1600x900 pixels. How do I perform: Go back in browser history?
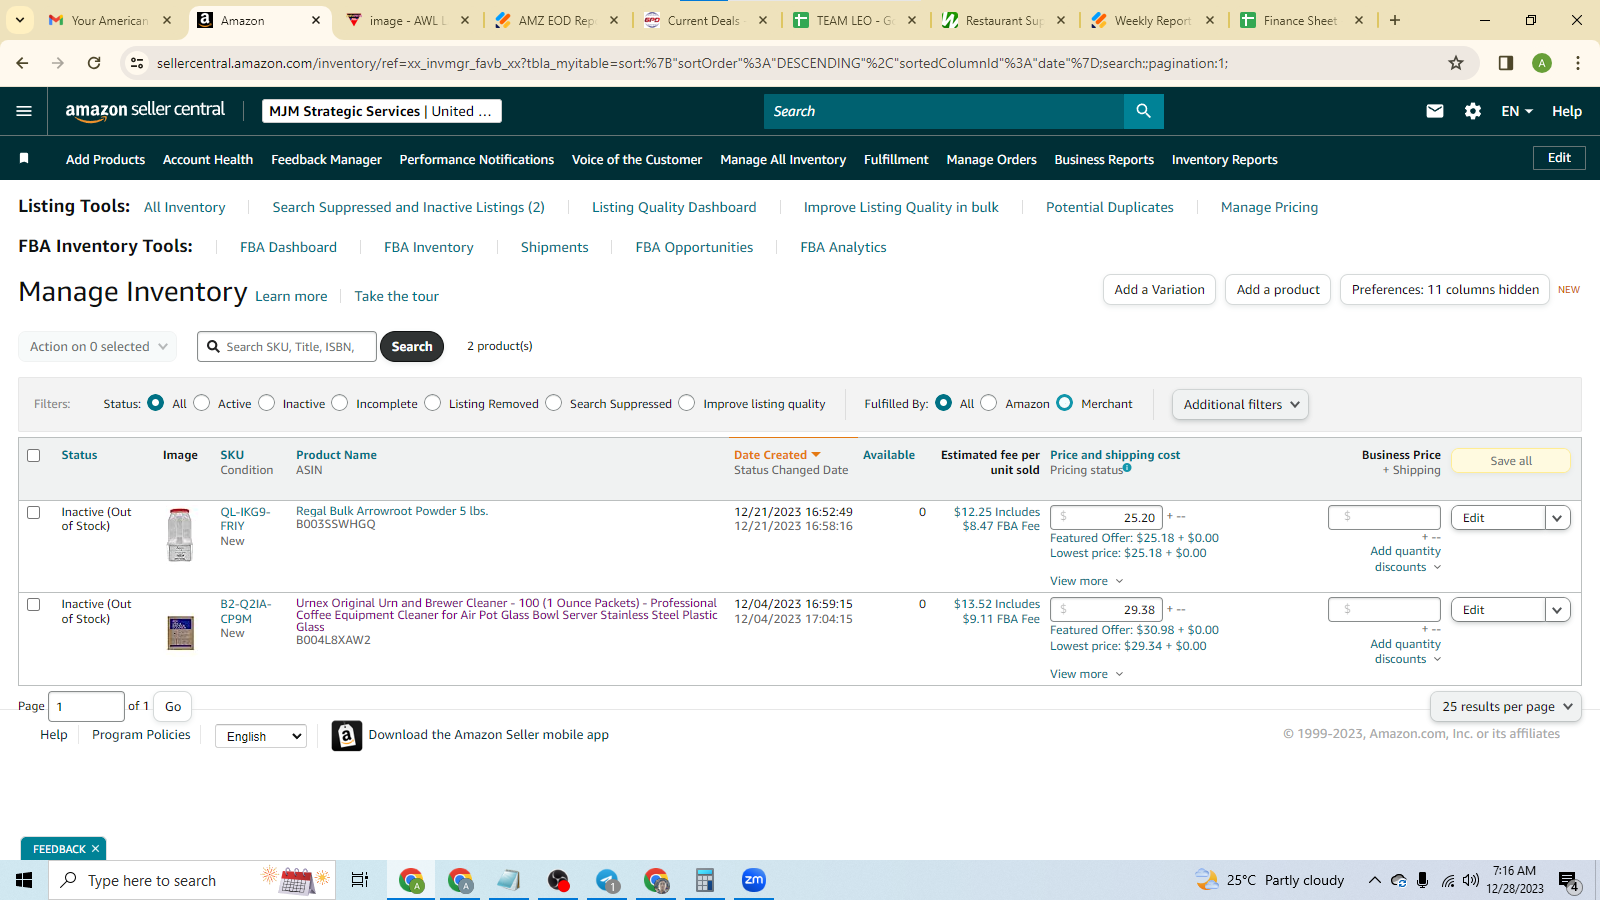pos(22,63)
